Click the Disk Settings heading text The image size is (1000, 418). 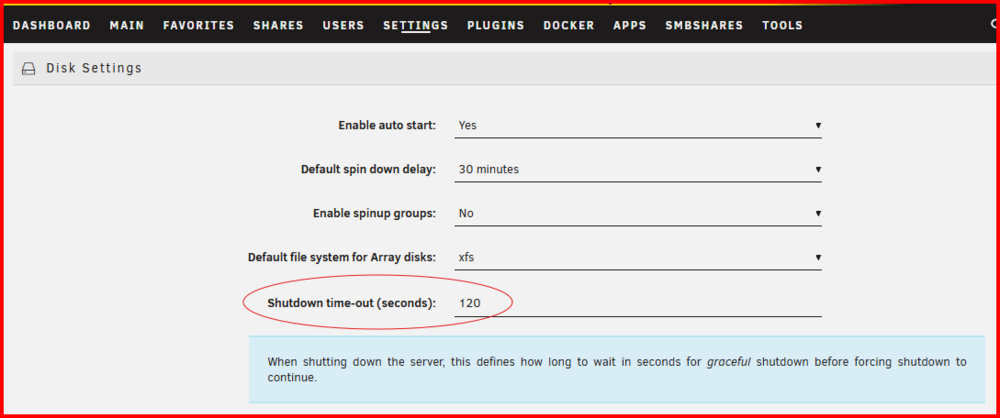click(94, 68)
